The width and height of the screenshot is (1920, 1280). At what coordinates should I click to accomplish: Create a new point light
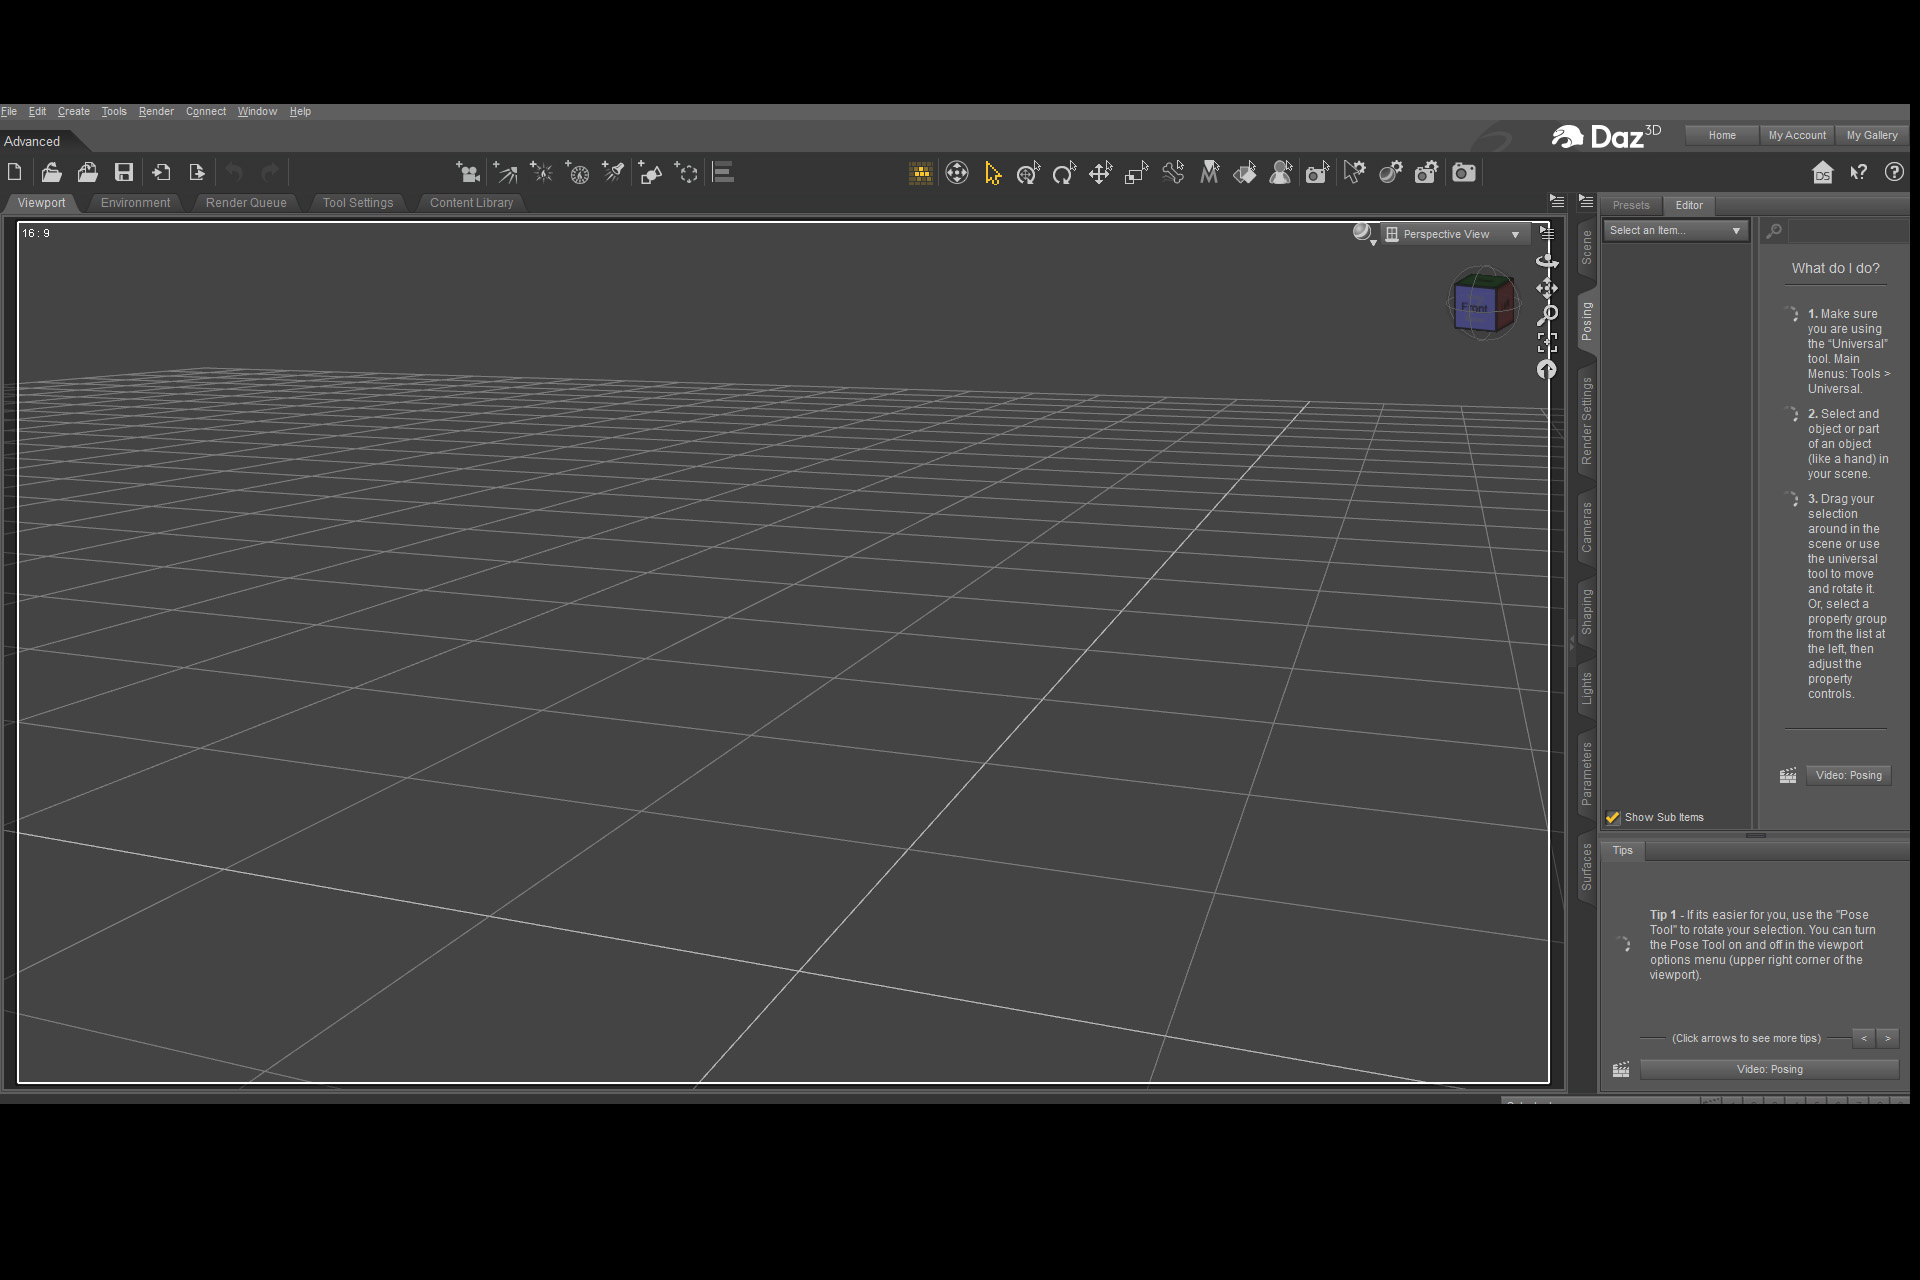[x=541, y=173]
